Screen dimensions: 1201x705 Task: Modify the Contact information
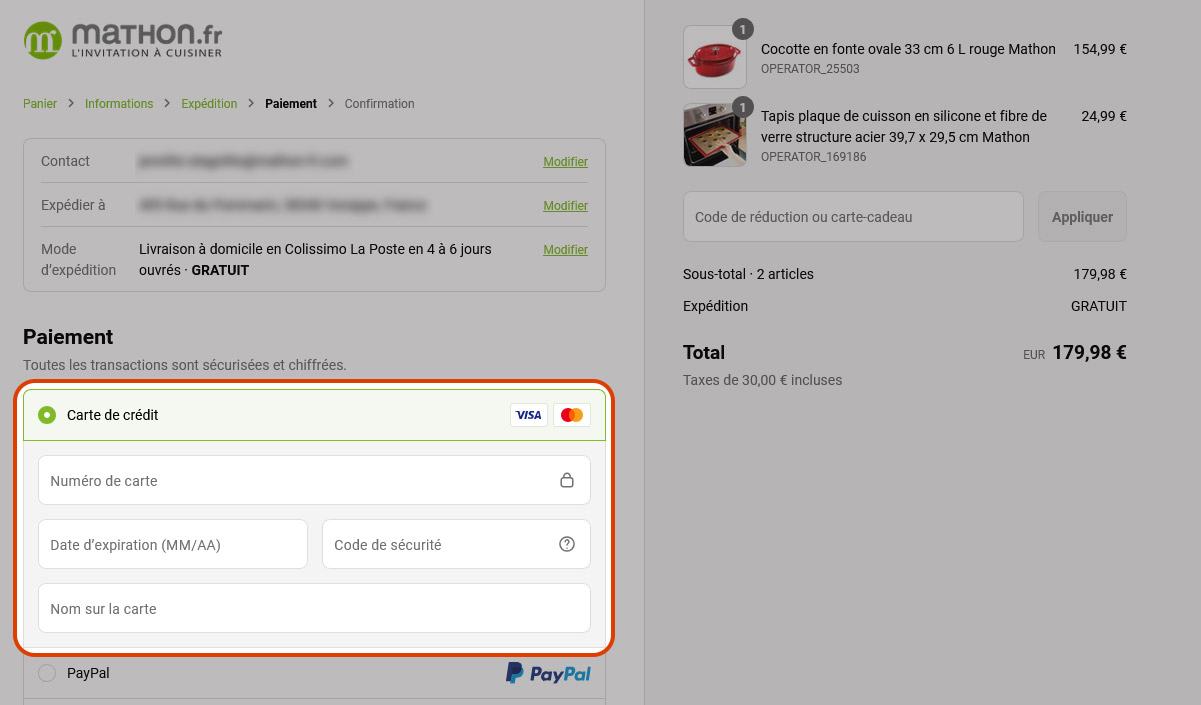pos(565,162)
